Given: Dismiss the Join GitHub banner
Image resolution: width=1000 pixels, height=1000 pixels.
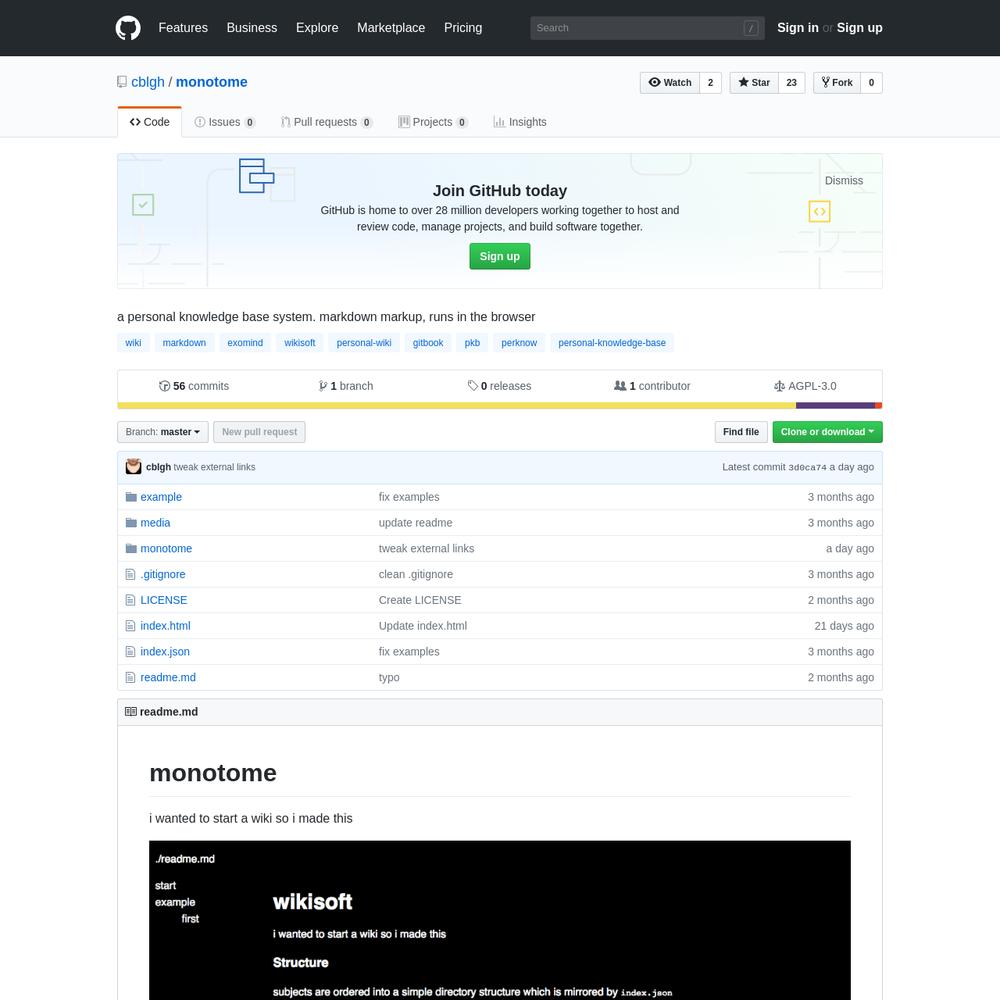Looking at the screenshot, I should pos(843,180).
